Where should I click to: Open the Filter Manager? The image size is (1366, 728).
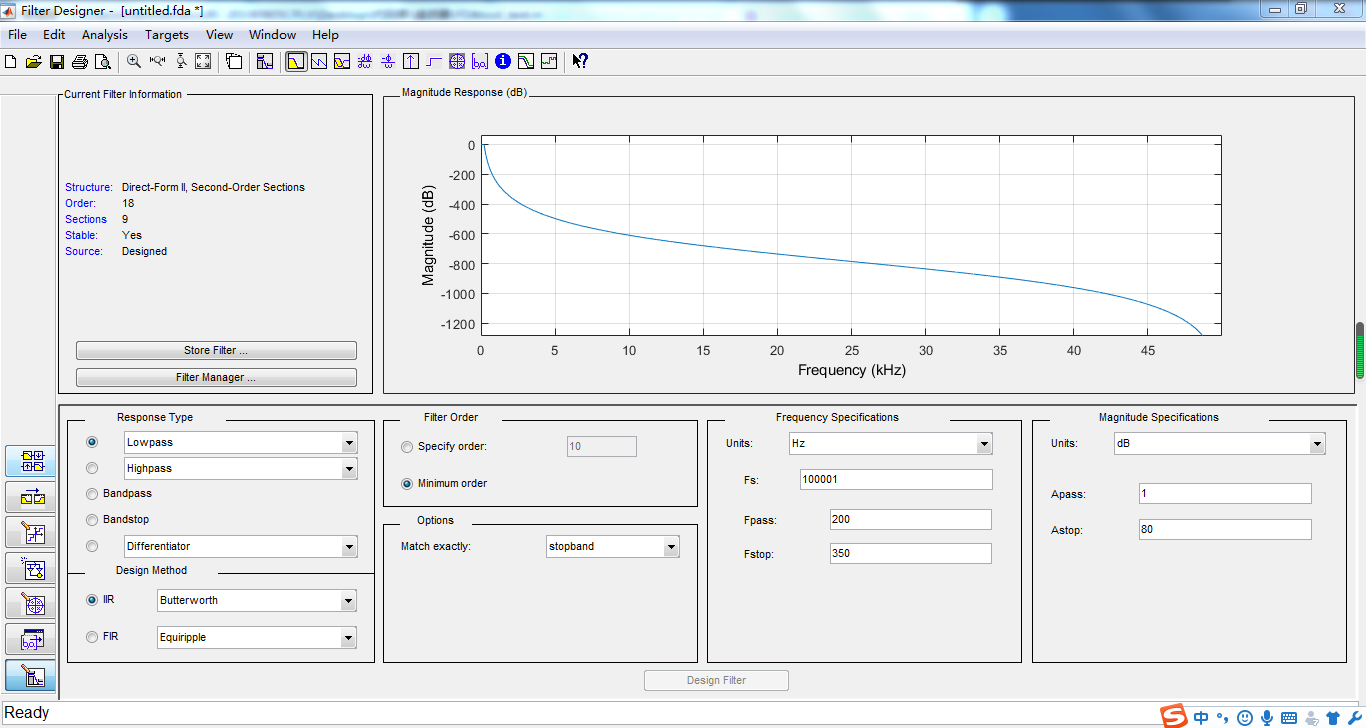[x=216, y=377]
